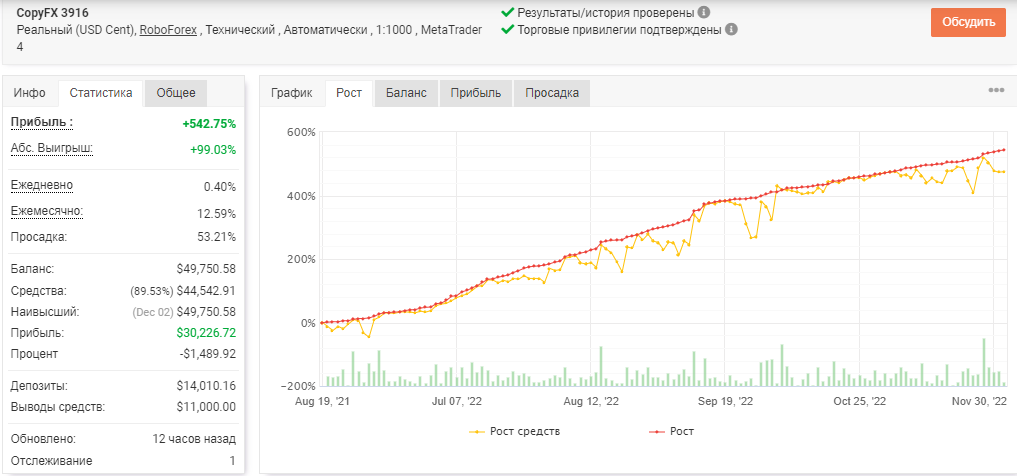This screenshot has width=1017, height=476.
Task: Open the RoboForex broker link
Action: (x=168, y=30)
